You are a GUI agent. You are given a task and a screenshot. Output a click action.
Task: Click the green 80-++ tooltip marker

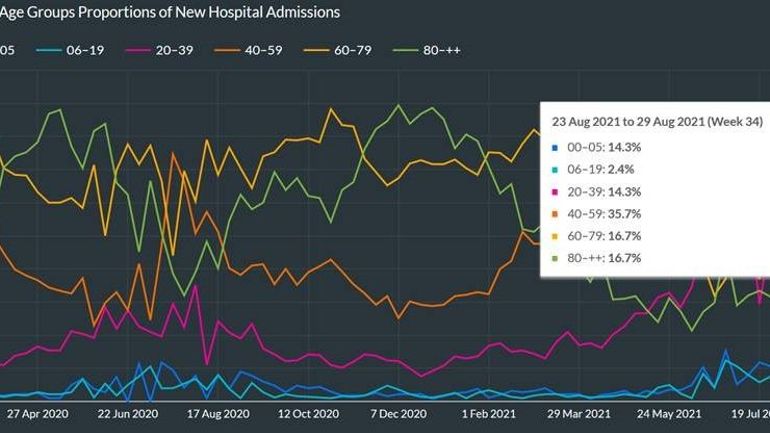click(555, 258)
